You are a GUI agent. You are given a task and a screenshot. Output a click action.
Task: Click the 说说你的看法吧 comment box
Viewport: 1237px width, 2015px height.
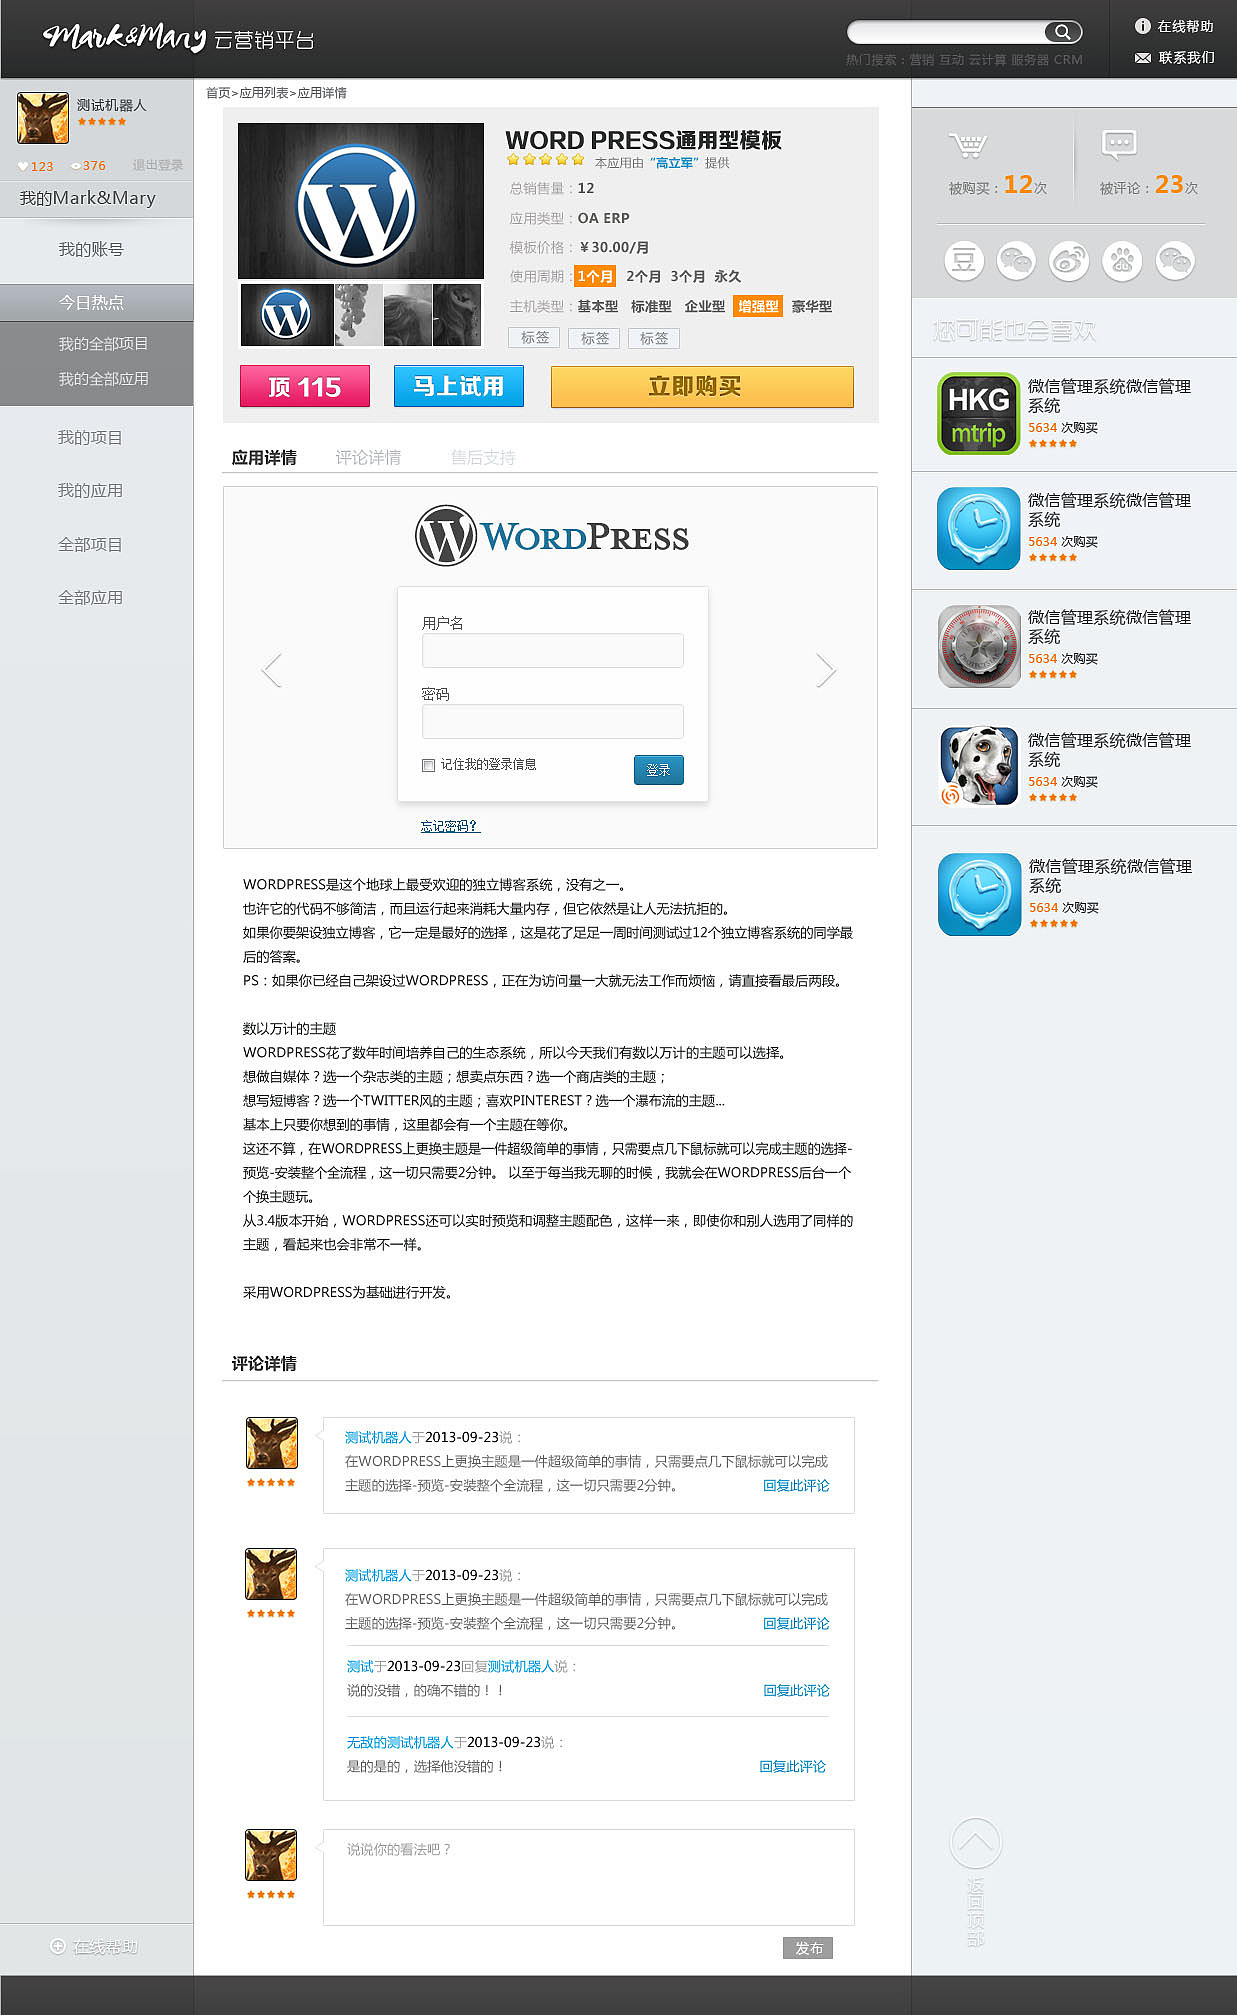tap(589, 1877)
